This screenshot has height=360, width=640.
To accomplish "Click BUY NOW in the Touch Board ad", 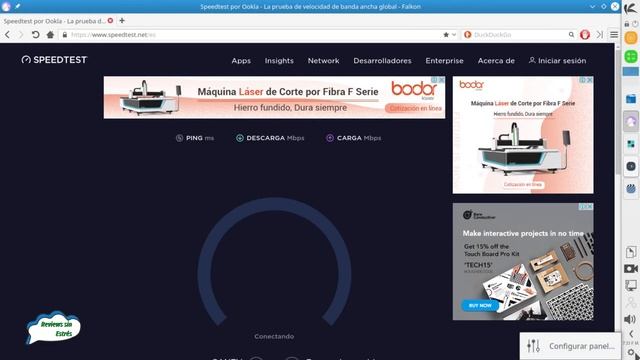I will pyautogui.click(x=480, y=305).
